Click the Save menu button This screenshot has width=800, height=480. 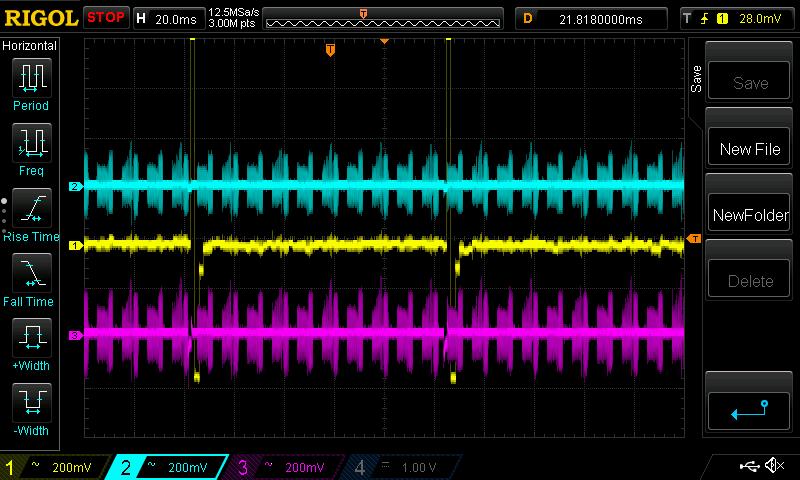coord(749,81)
